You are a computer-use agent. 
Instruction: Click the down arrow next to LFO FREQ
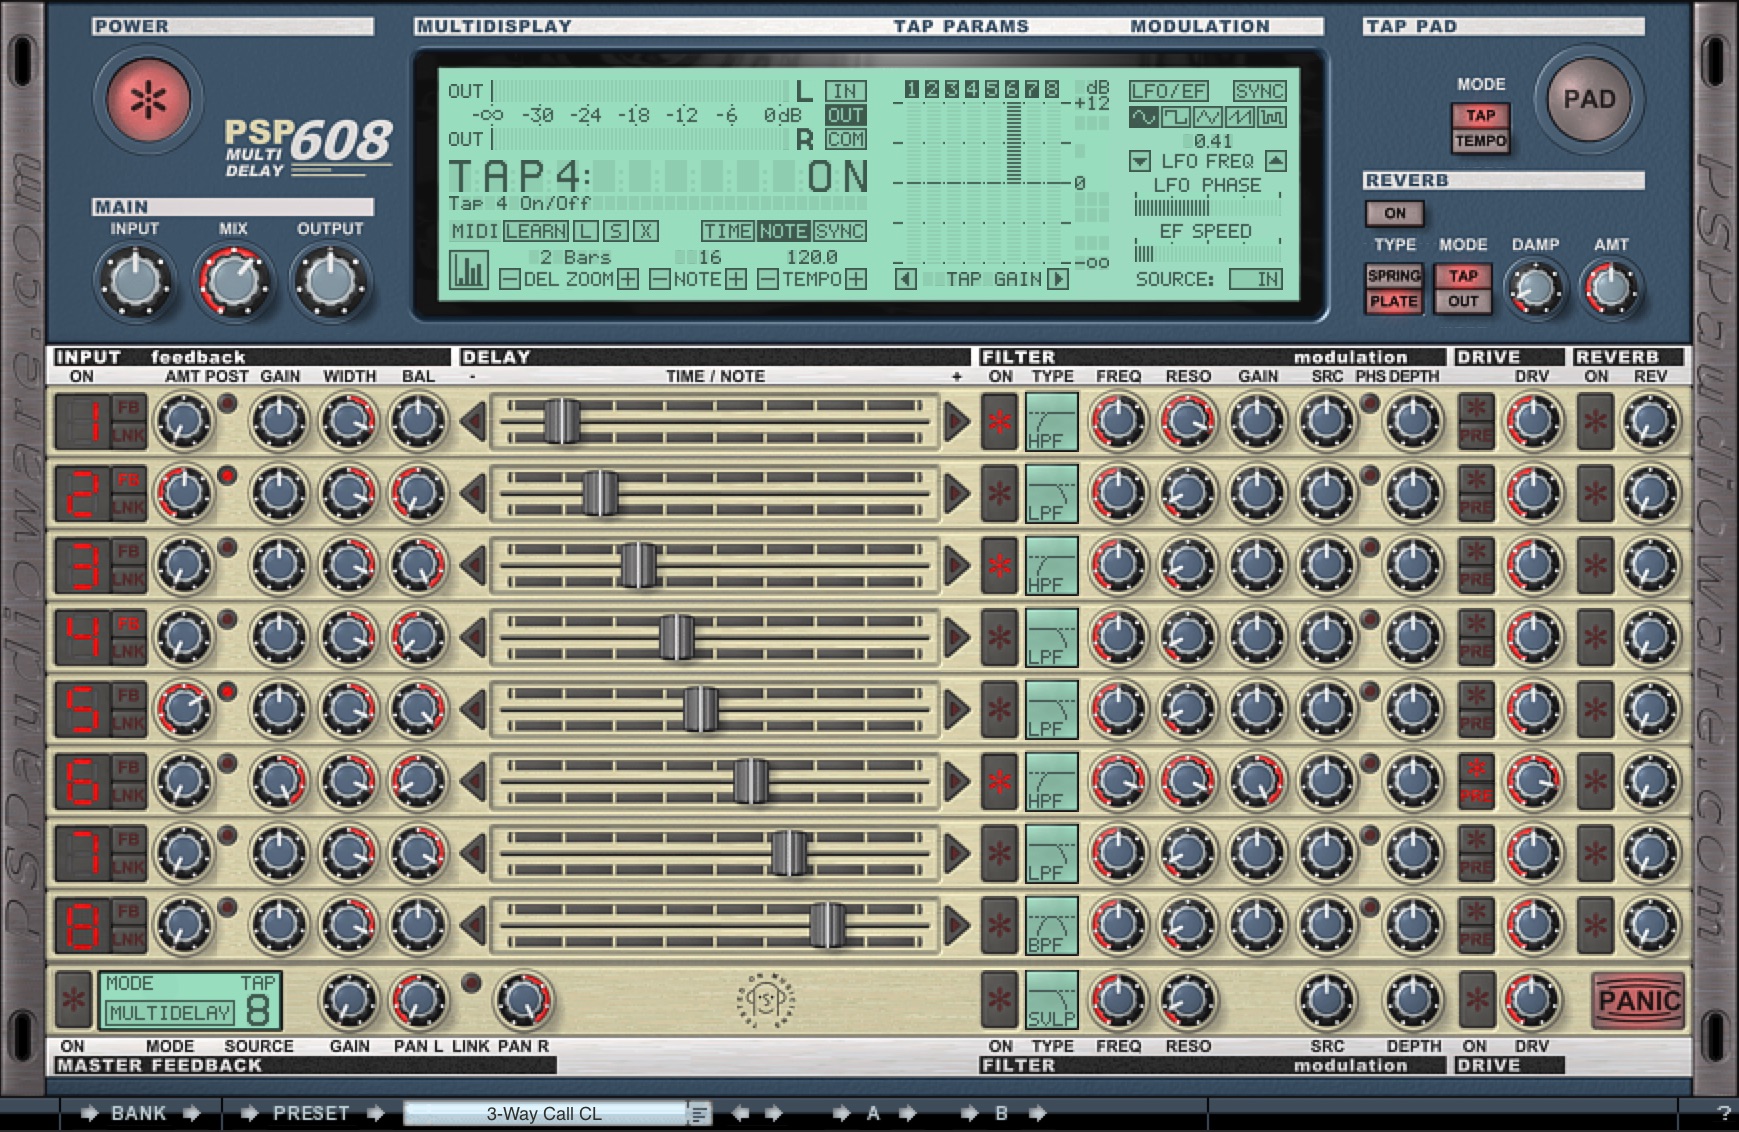1140,161
